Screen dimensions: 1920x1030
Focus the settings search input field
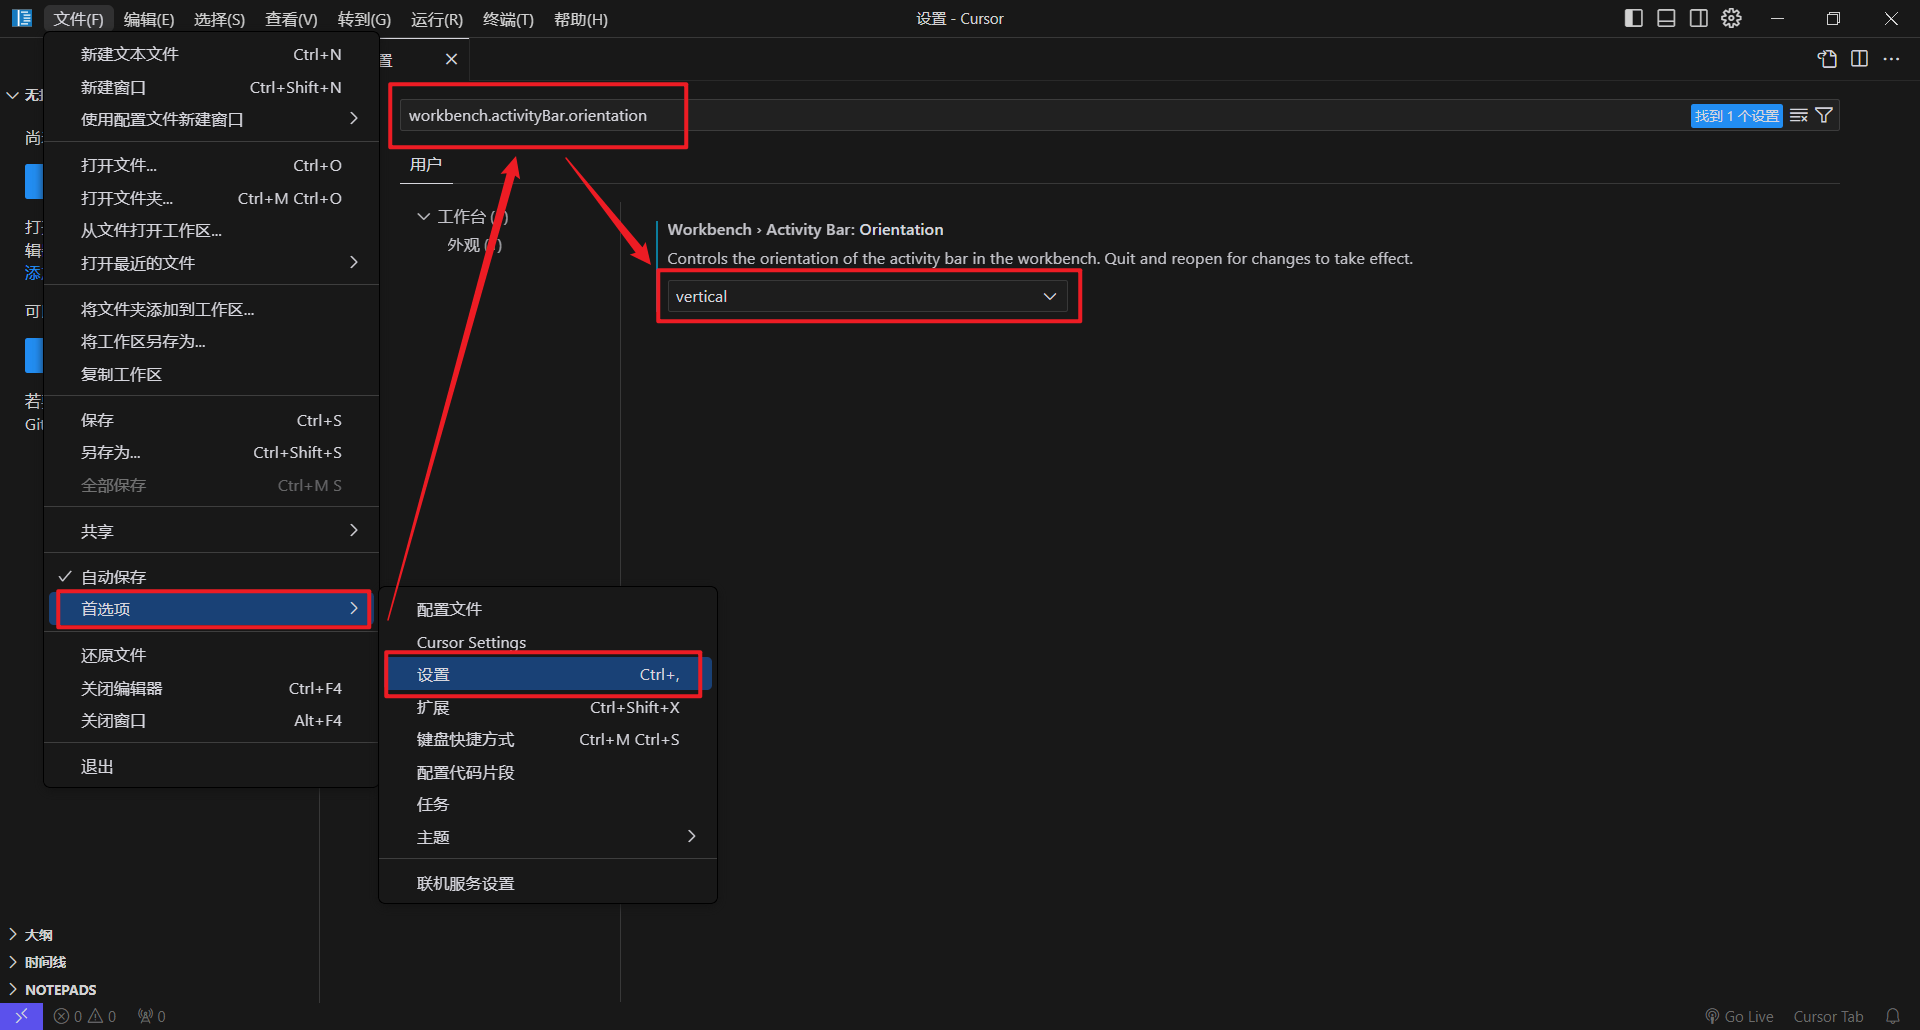pos(1000,116)
